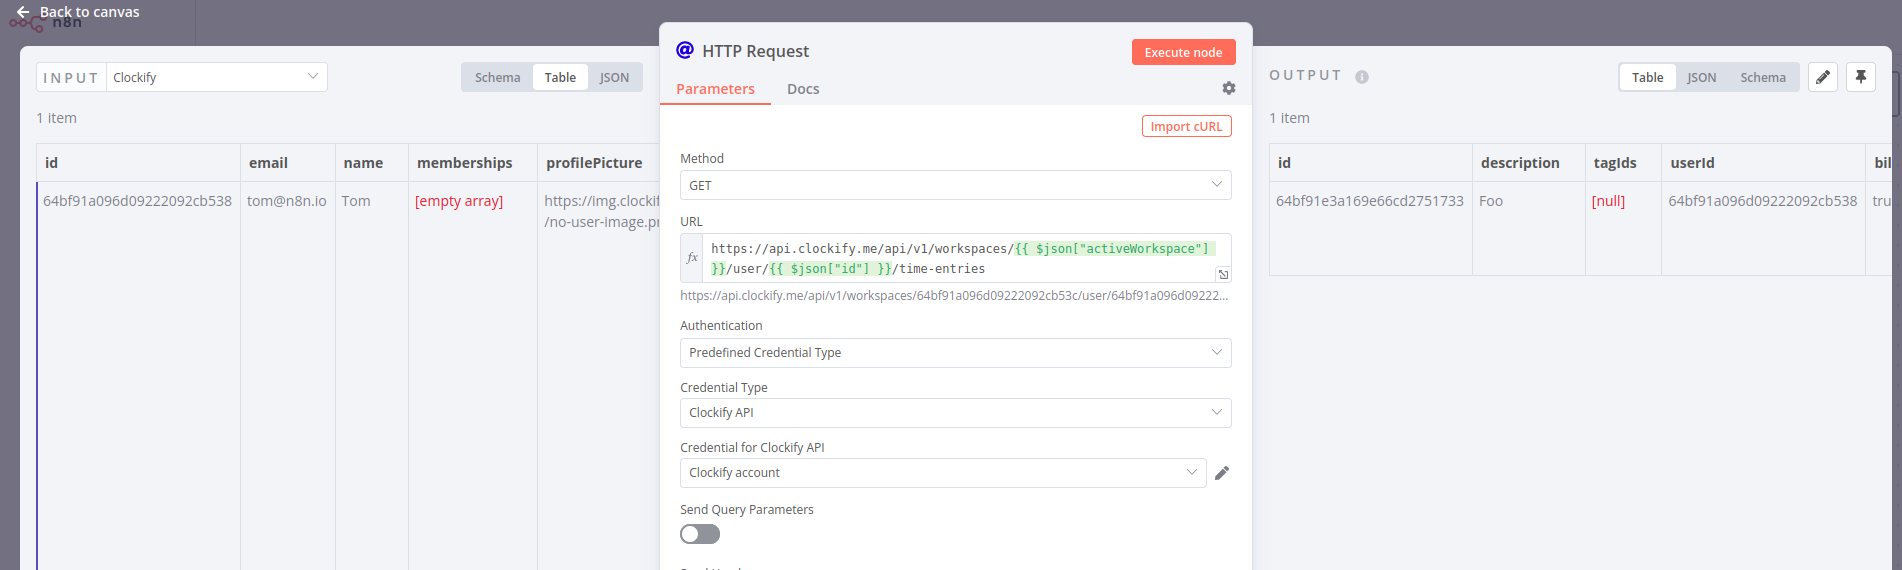The height and width of the screenshot is (570, 1902).
Task: Select the Parameters tab
Action: coord(715,89)
